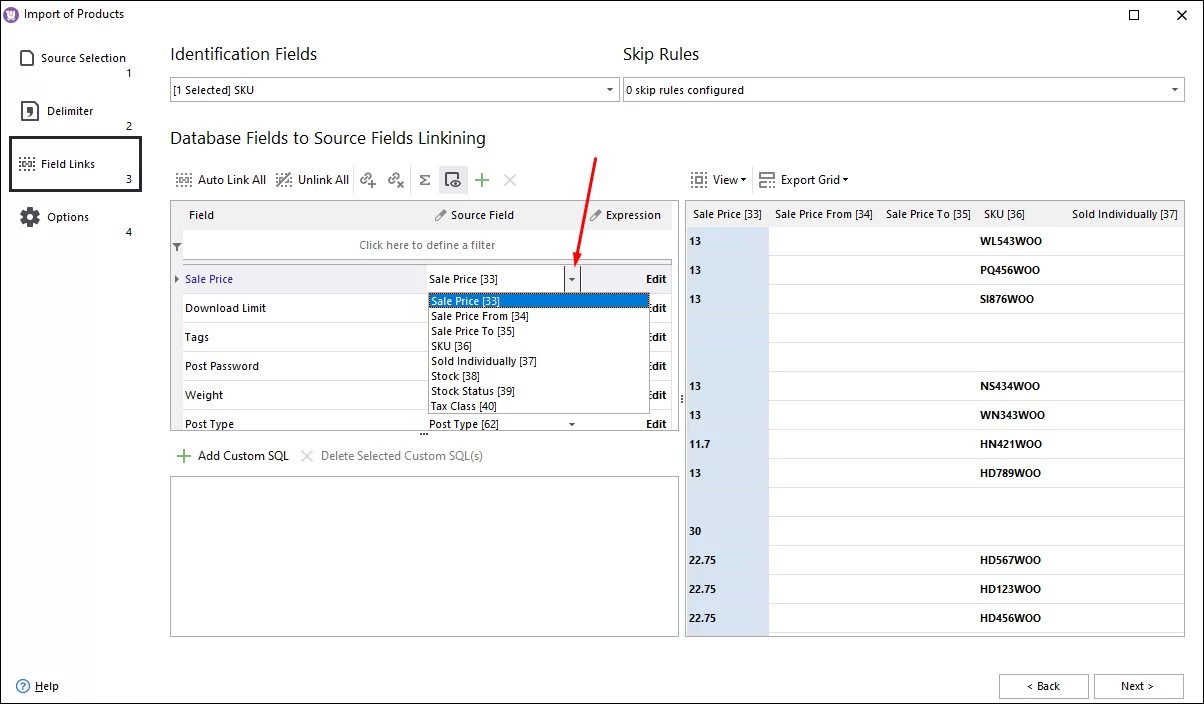The image size is (1204, 704).
Task: Select SKU [36] from the open list
Action: point(450,346)
